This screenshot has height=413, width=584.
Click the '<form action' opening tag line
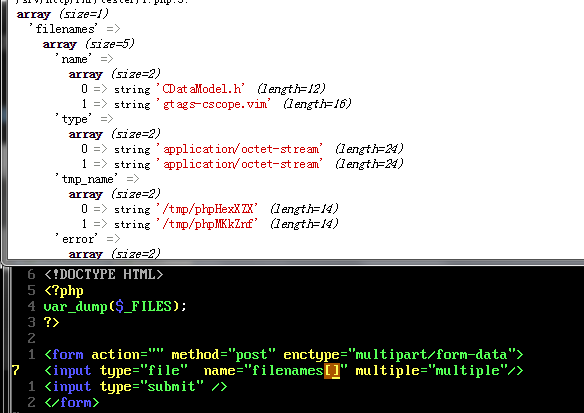283,354
